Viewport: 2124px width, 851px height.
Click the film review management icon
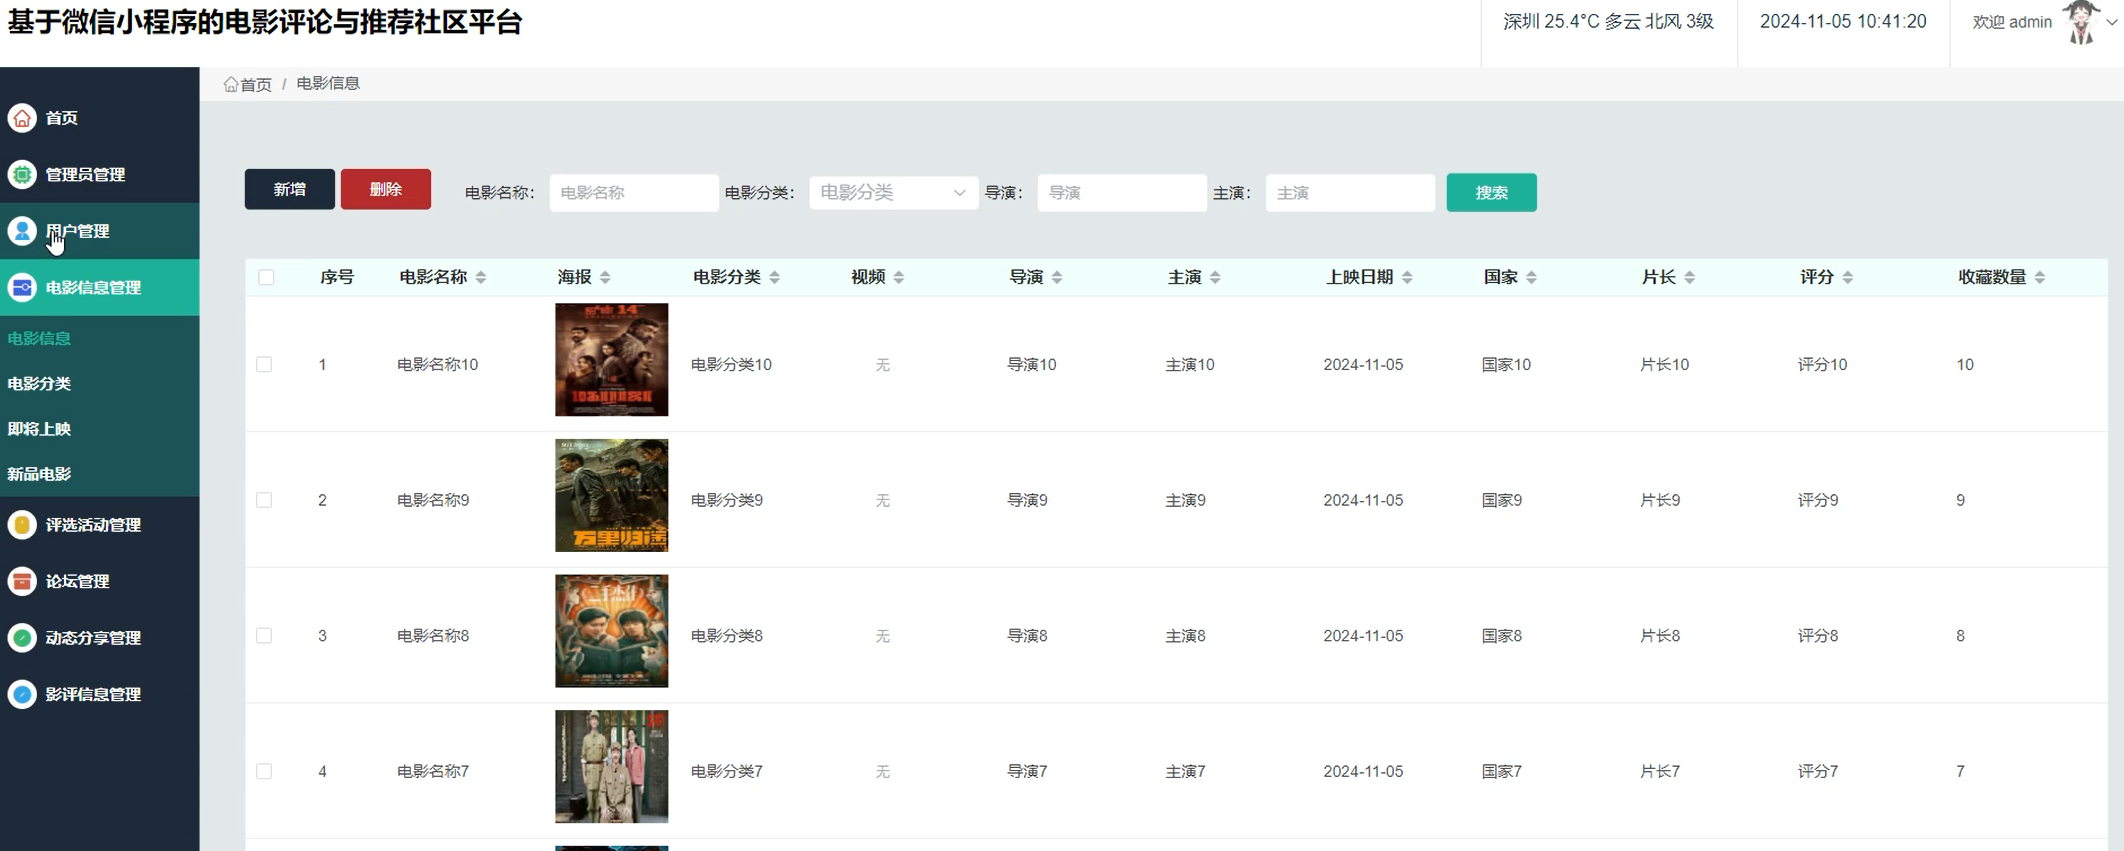(x=22, y=694)
